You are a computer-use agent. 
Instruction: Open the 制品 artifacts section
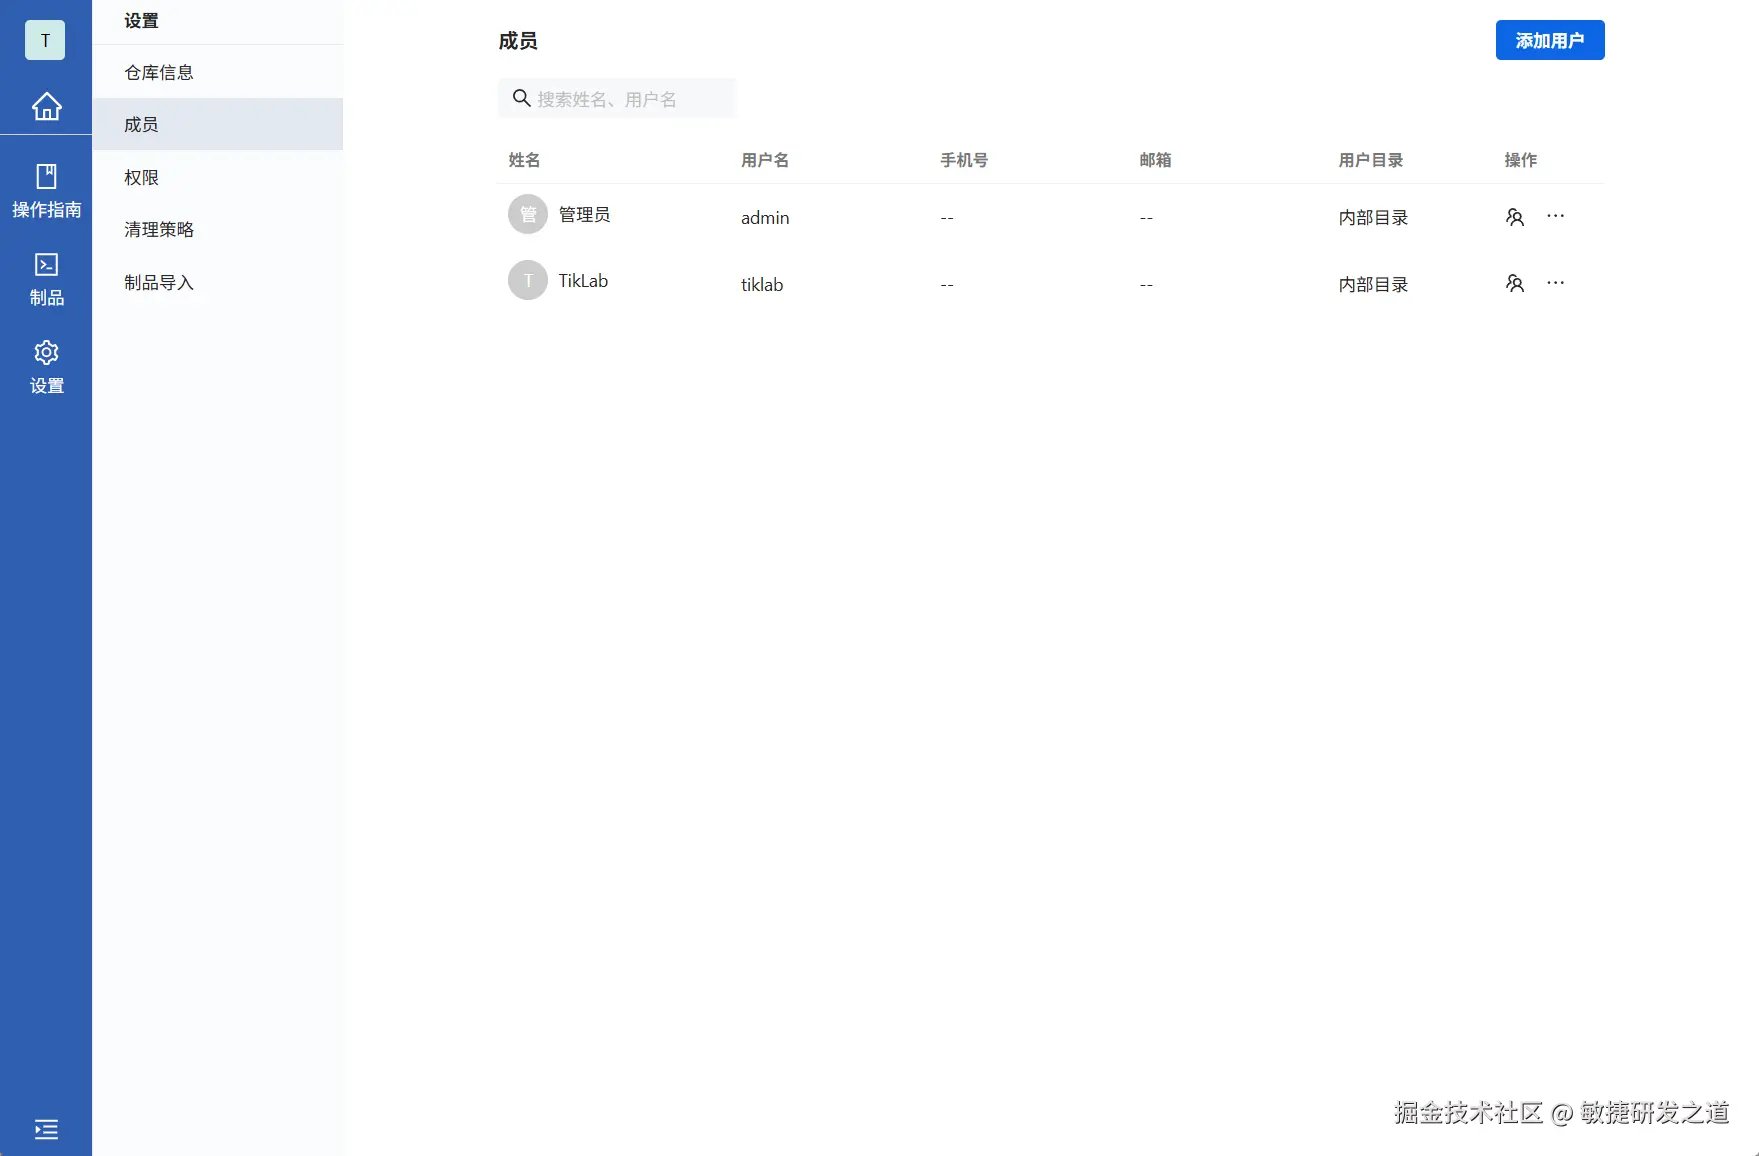46,277
